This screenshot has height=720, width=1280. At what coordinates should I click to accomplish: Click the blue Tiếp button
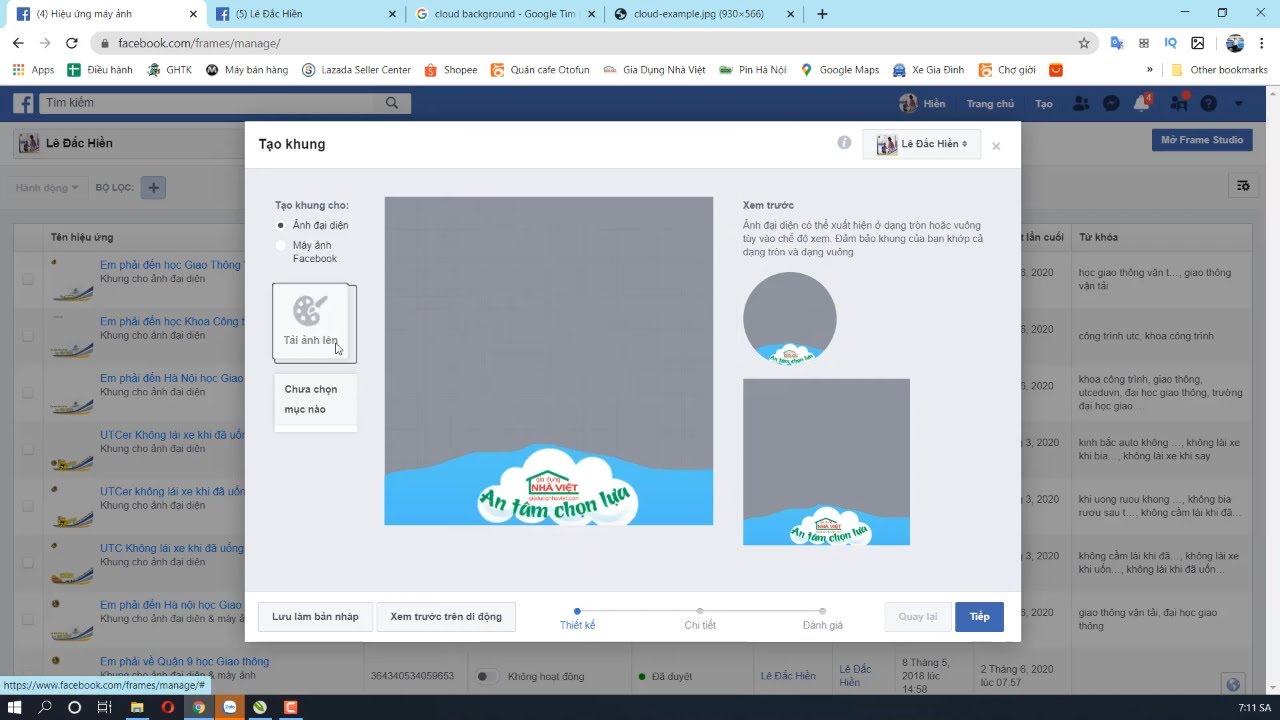point(979,617)
